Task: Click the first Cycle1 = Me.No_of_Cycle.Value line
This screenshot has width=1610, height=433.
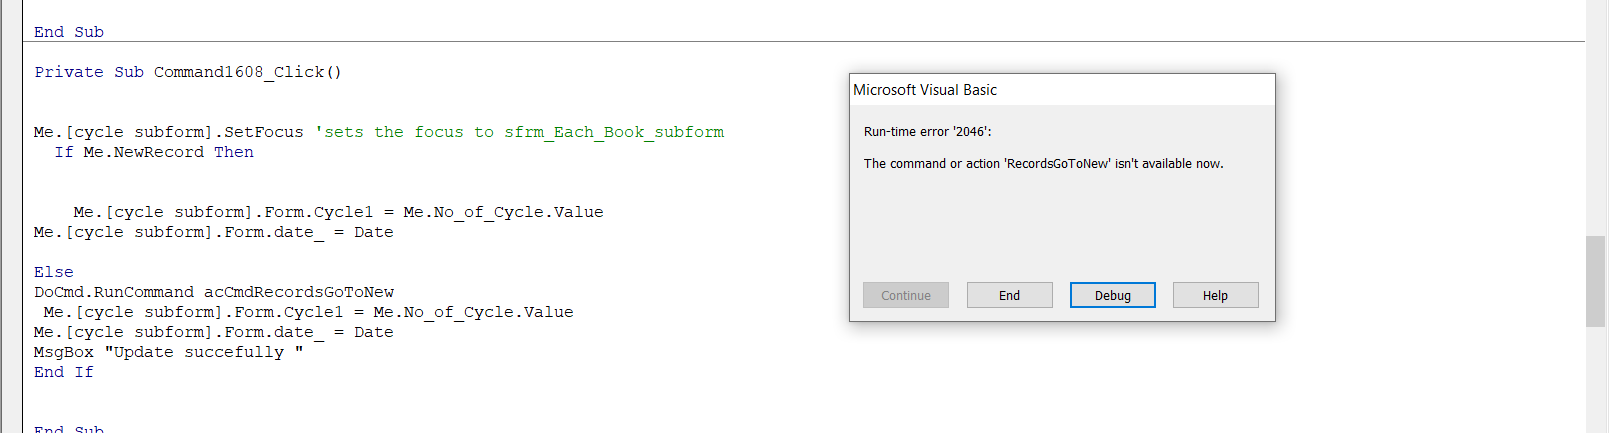Action: tap(338, 212)
